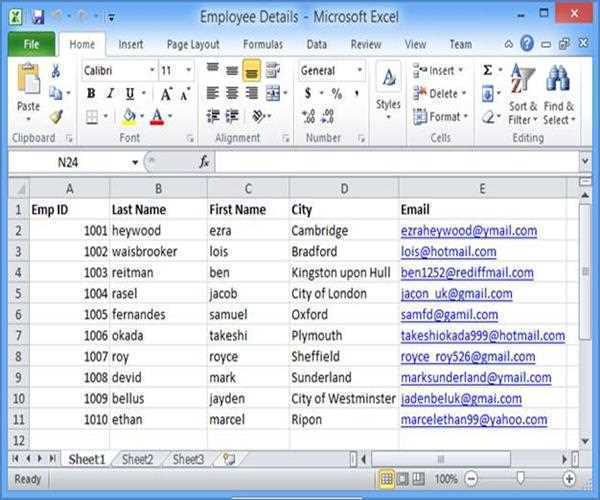600x500 pixels.
Task: Switch to Page Layout view in status bar
Action: (x=402, y=479)
